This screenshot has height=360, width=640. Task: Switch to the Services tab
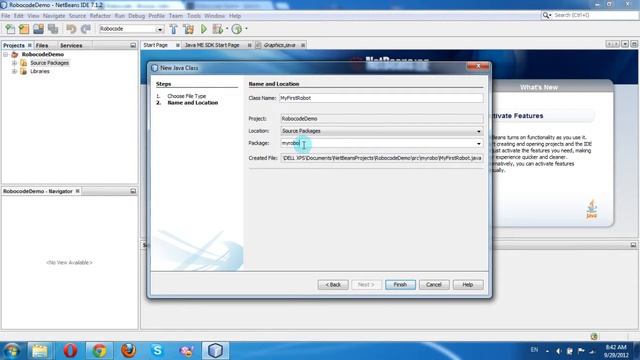[71, 45]
